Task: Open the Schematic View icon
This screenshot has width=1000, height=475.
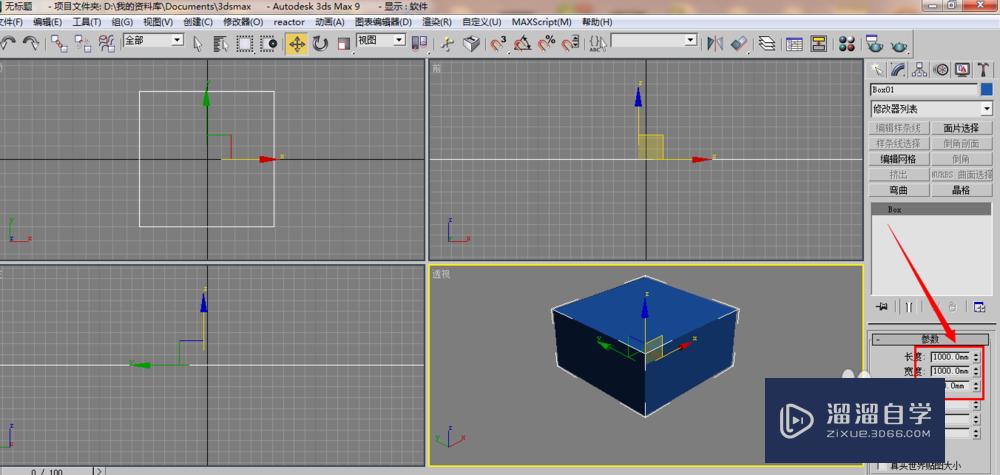Action: [x=818, y=43]
